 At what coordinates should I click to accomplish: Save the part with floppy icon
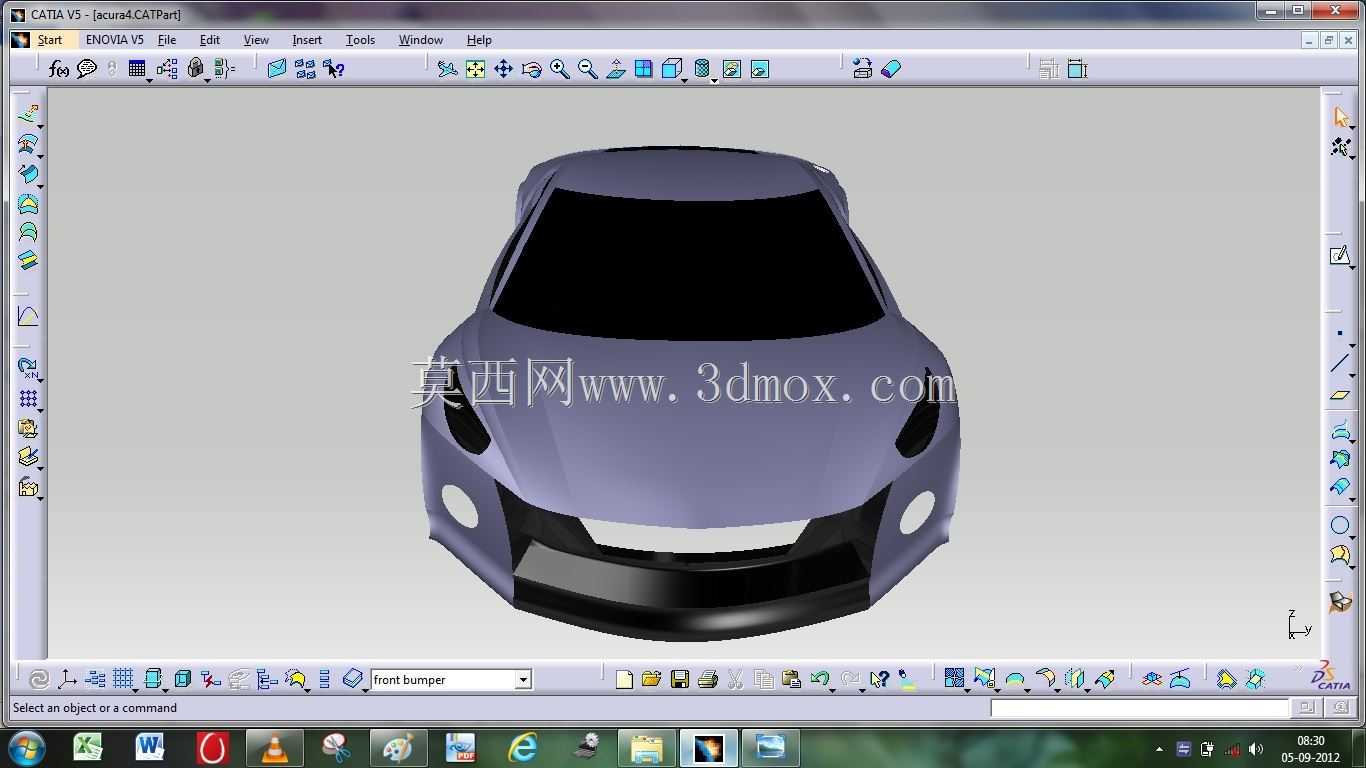[680, 680]
